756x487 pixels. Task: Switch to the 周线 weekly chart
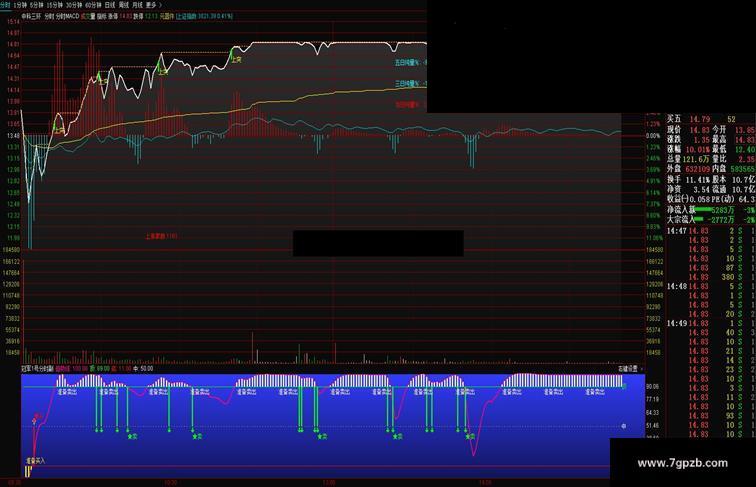tap(124, 5)
